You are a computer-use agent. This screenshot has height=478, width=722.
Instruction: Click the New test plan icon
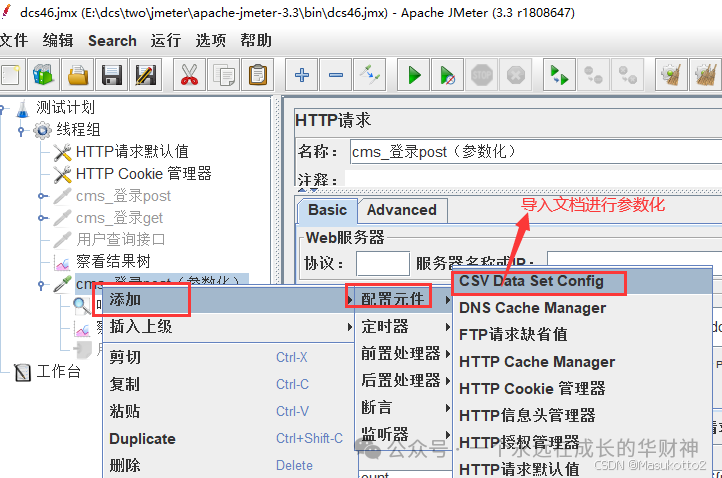coord(11,75)
